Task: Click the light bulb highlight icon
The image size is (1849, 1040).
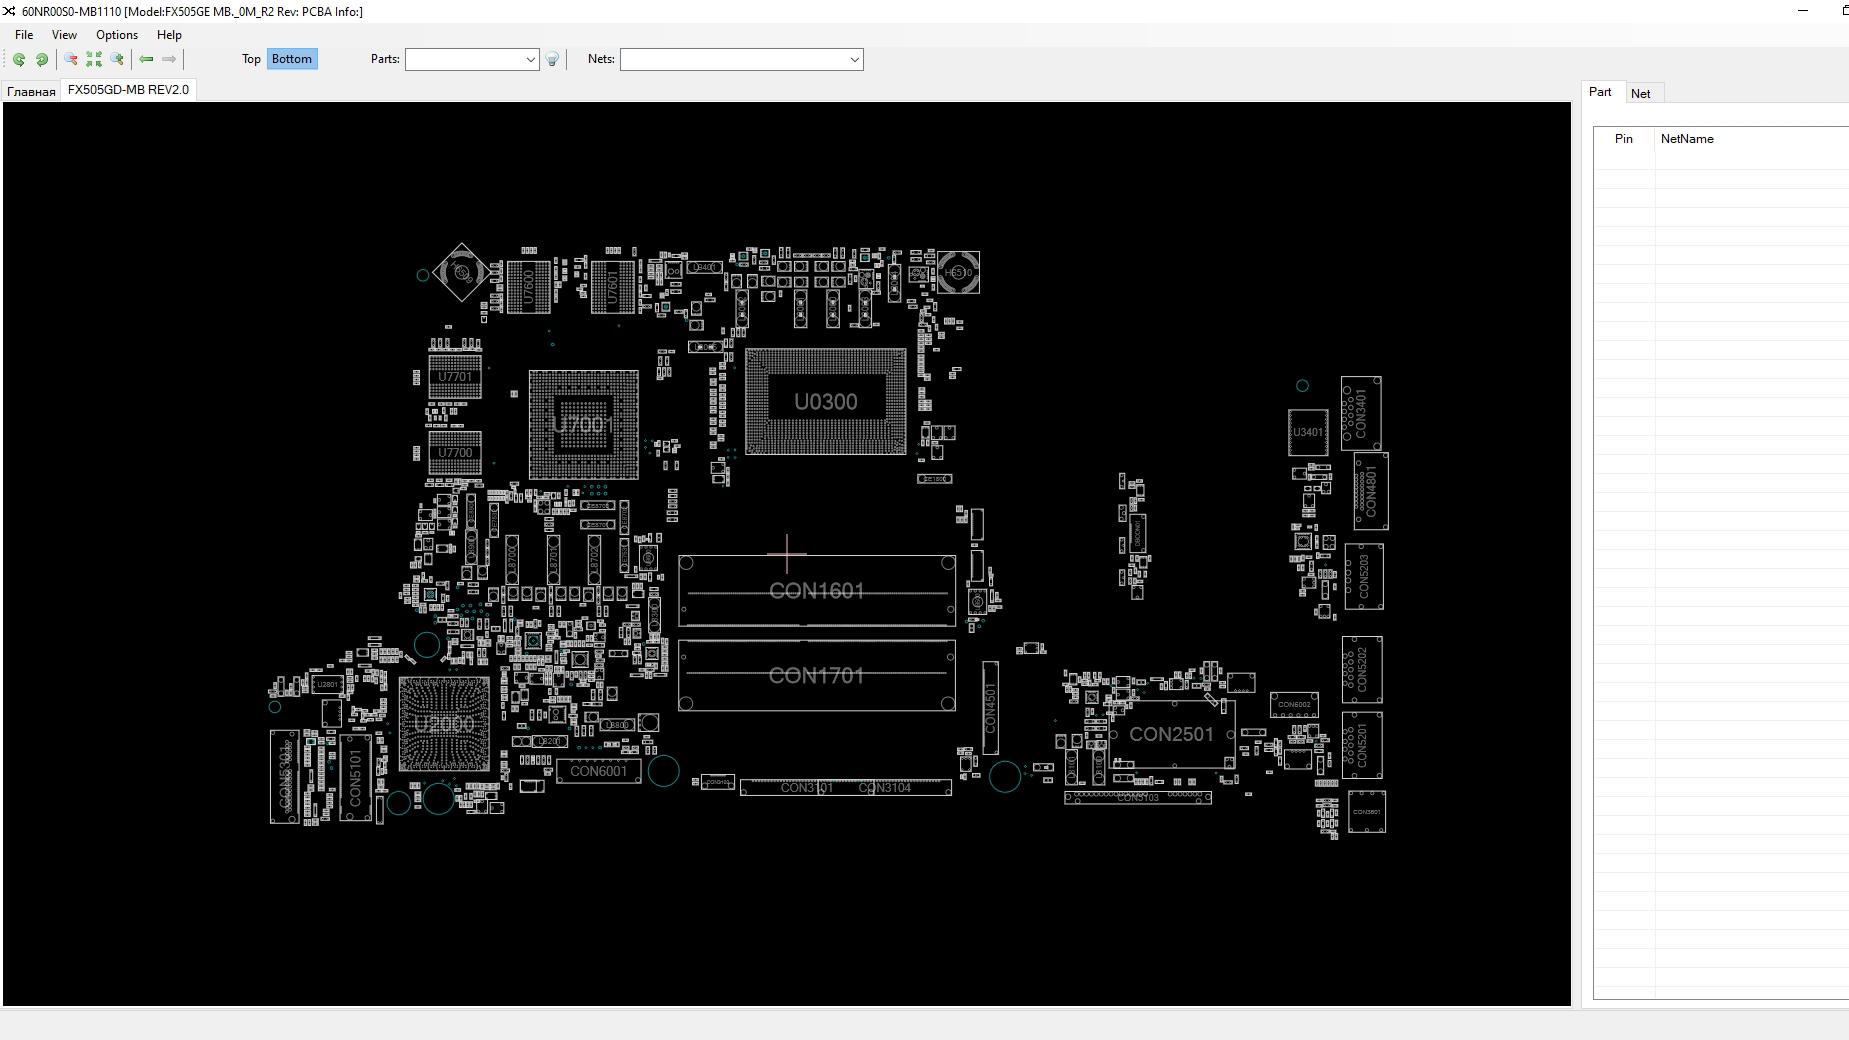Action: (x=552, y=60)
